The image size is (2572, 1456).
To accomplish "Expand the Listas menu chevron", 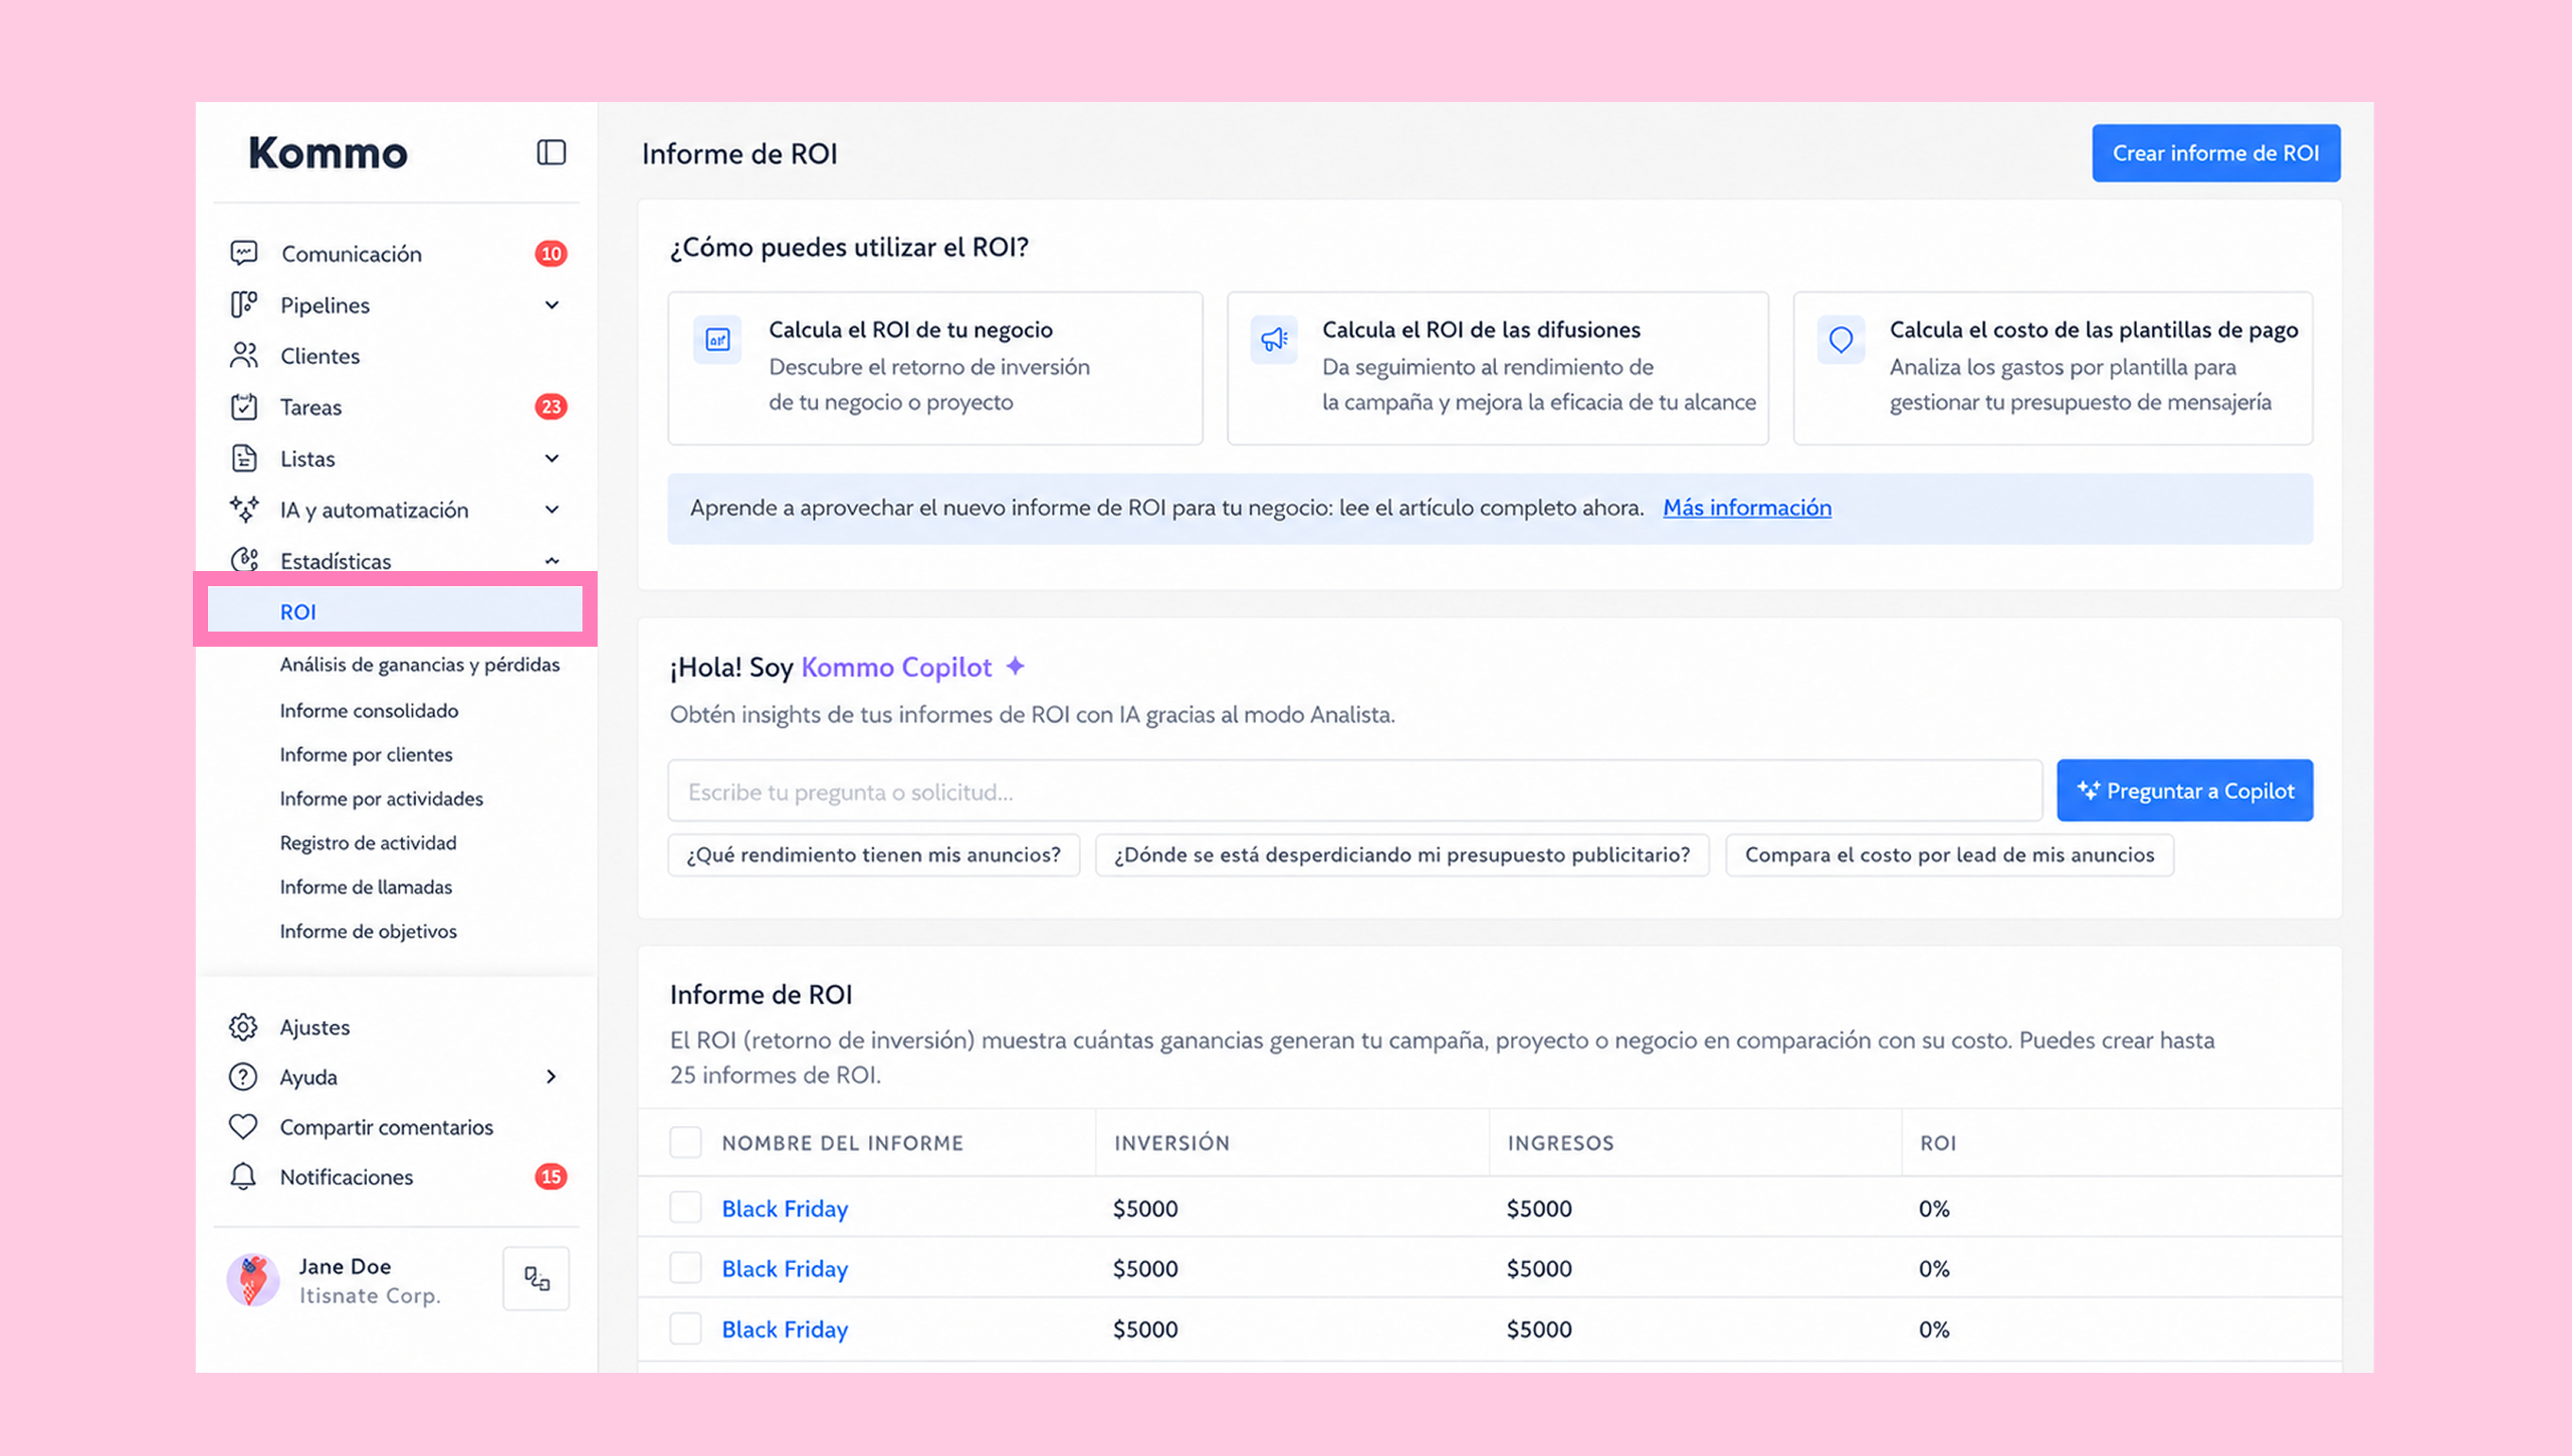I will [x=552, y=458].
